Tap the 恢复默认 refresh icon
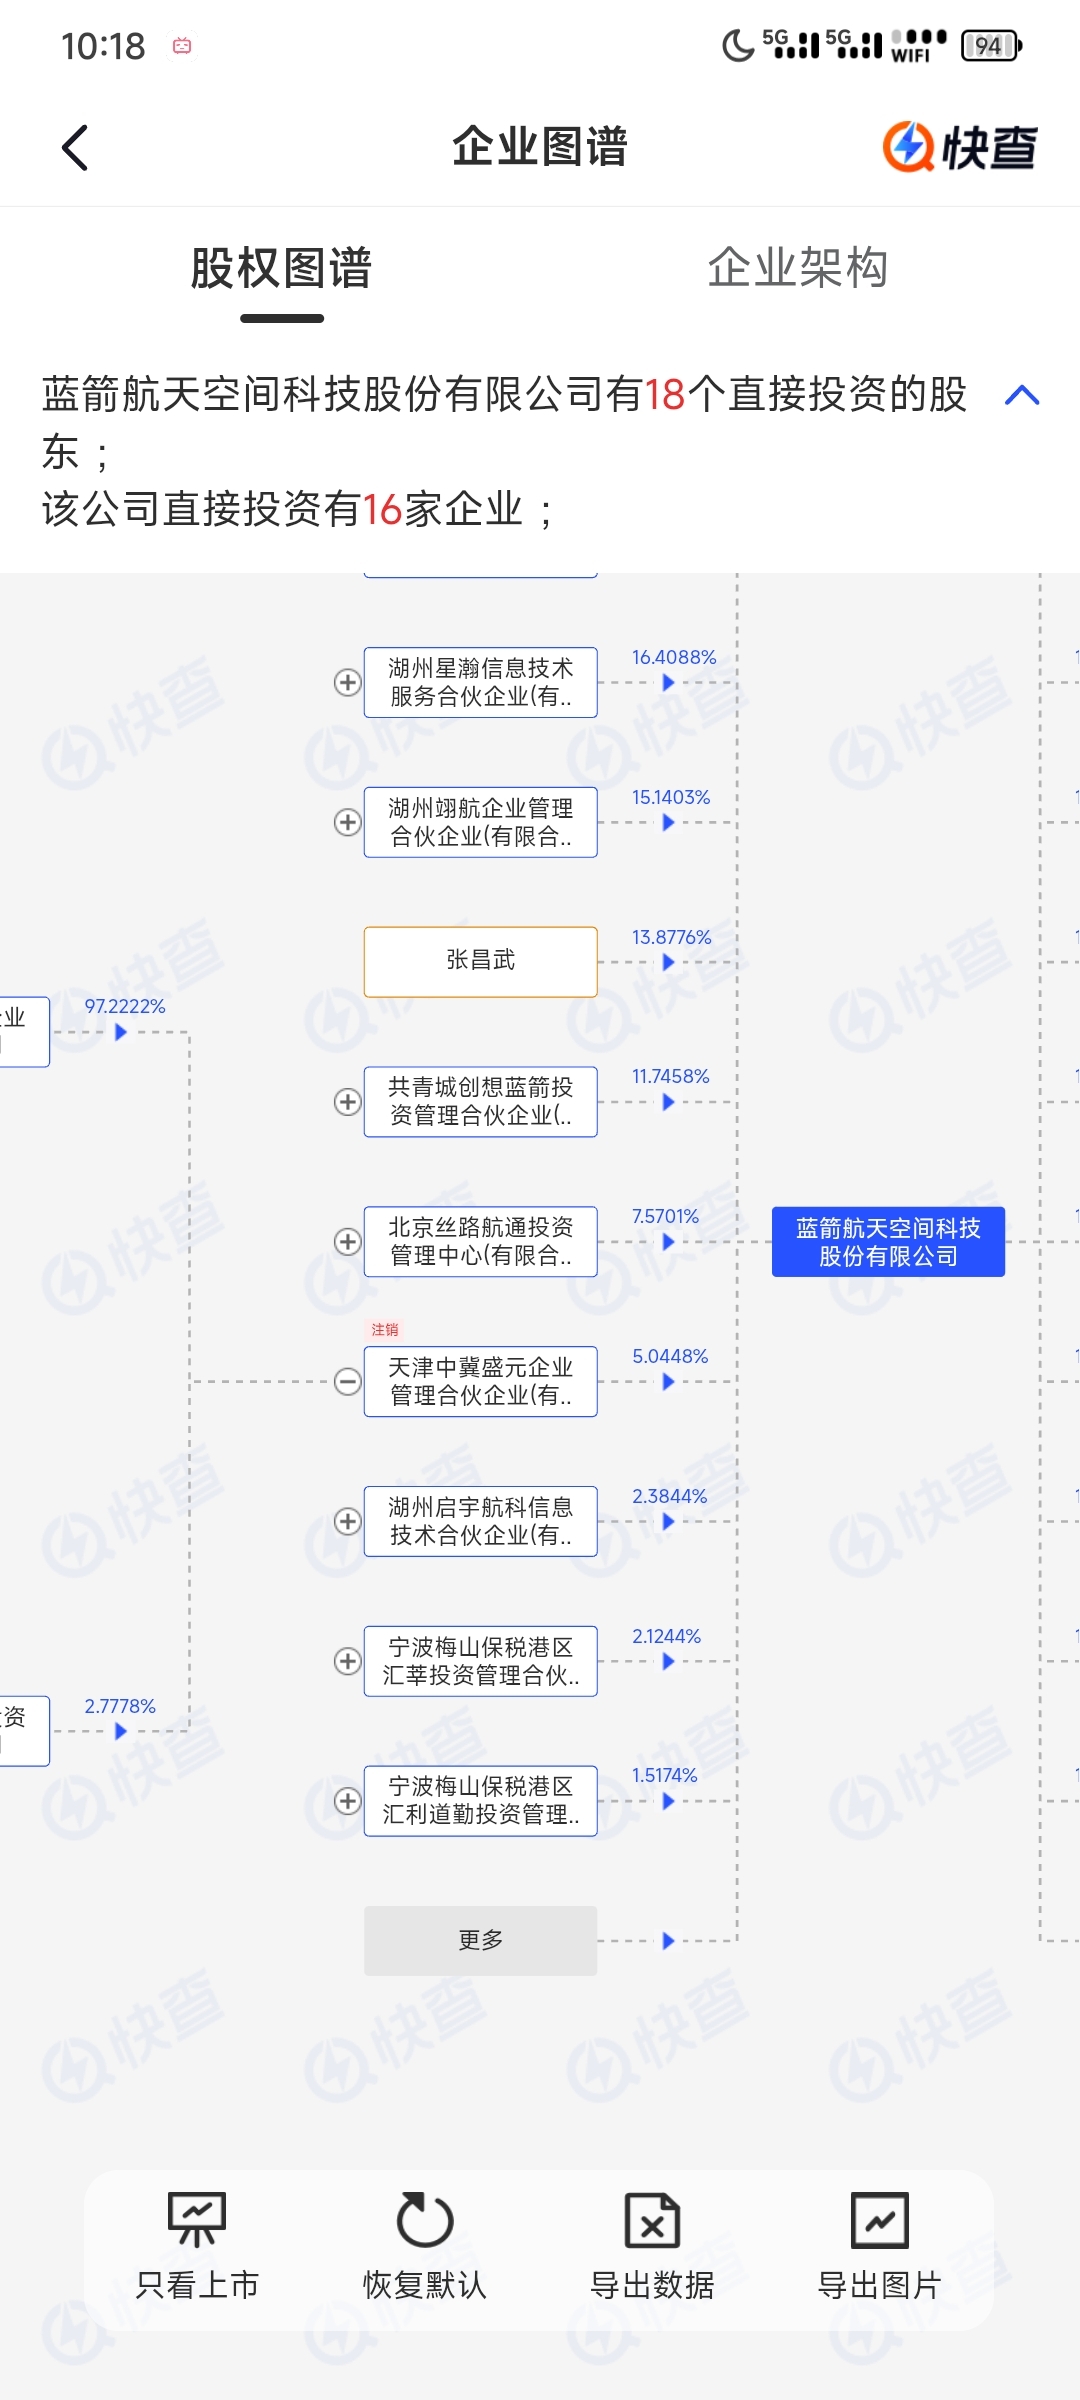Screen dimensions: 1080x2400 point(425,2220)
